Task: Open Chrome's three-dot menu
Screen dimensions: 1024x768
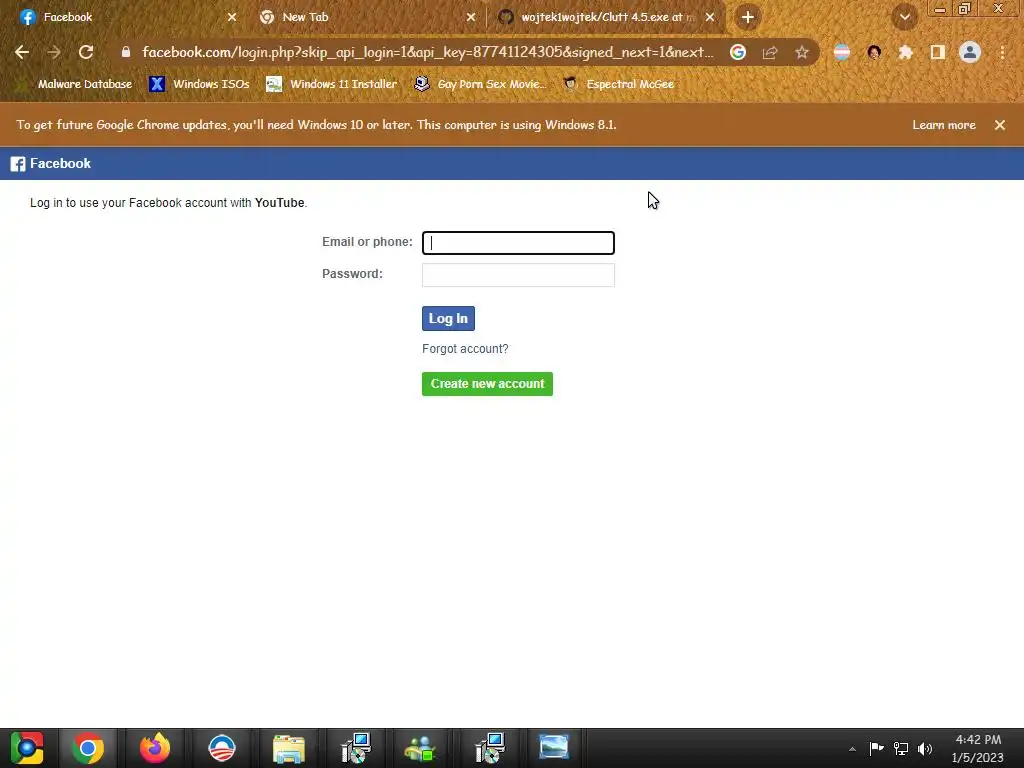Action: pyautogui.click(x=1002, y=52)
